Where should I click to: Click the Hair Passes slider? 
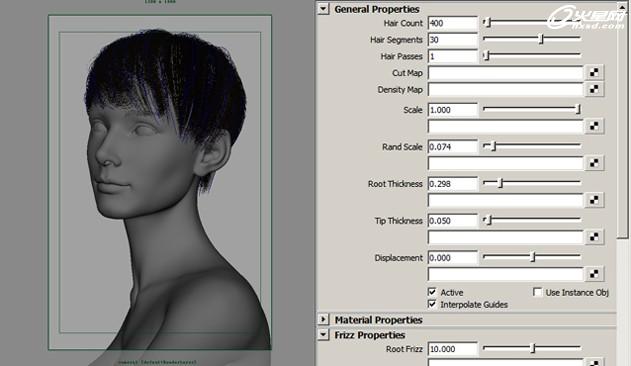[x=532, y=56]
